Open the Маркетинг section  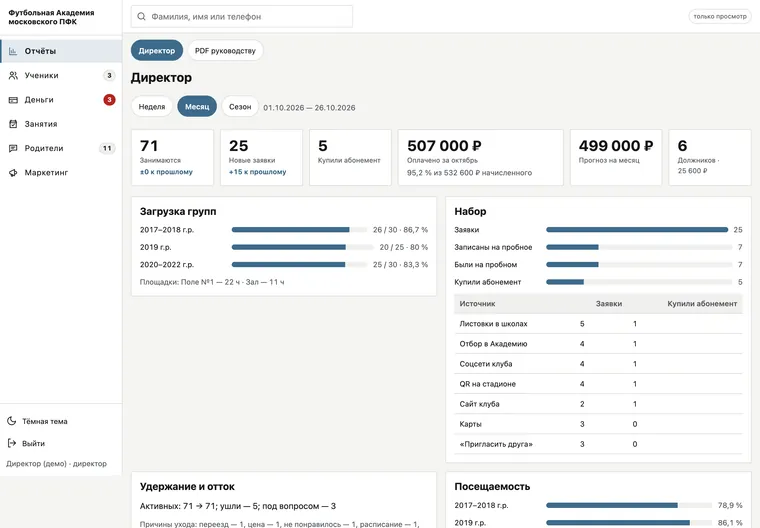(61, 173)
